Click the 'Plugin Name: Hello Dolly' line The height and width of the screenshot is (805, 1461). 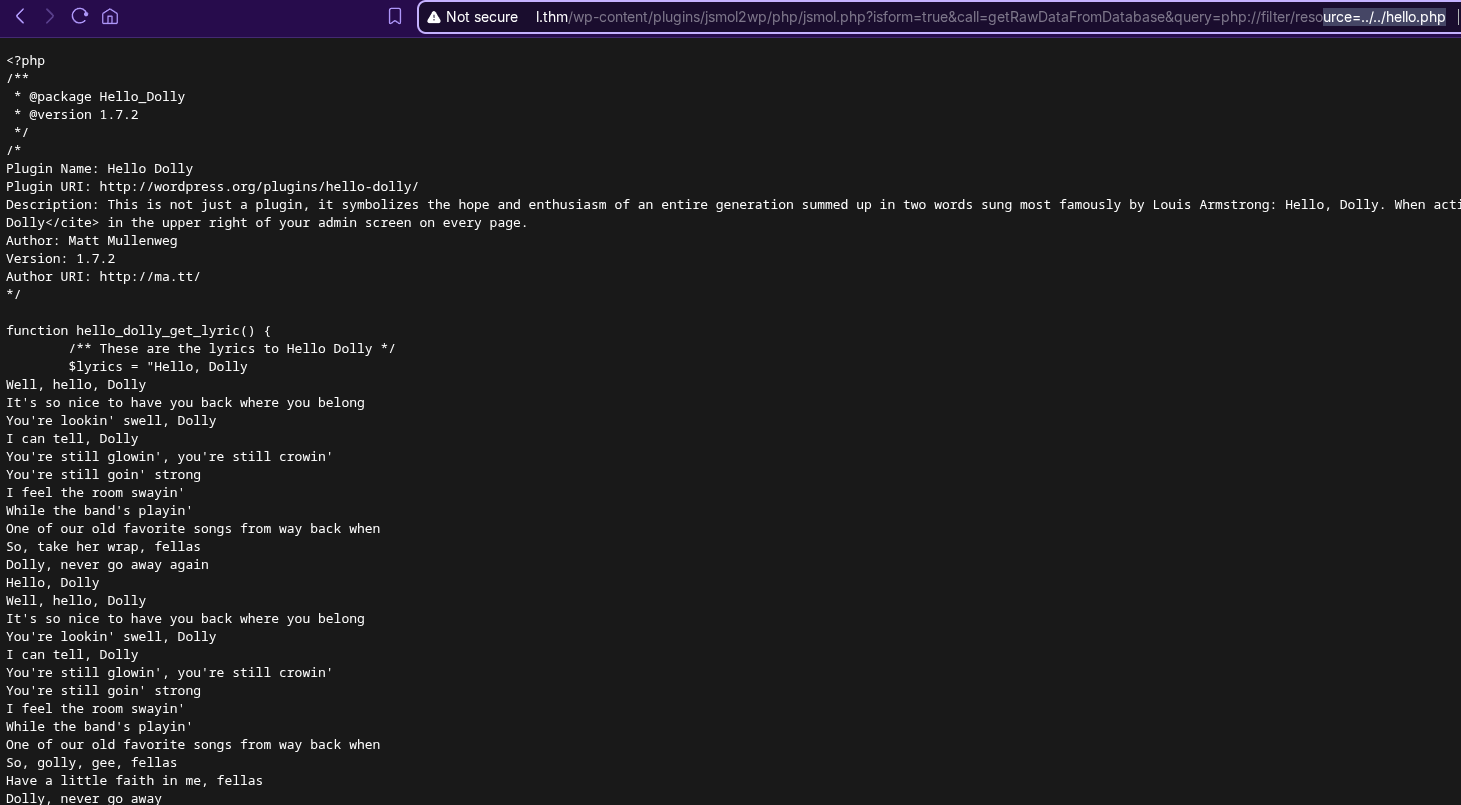[99, 169]
